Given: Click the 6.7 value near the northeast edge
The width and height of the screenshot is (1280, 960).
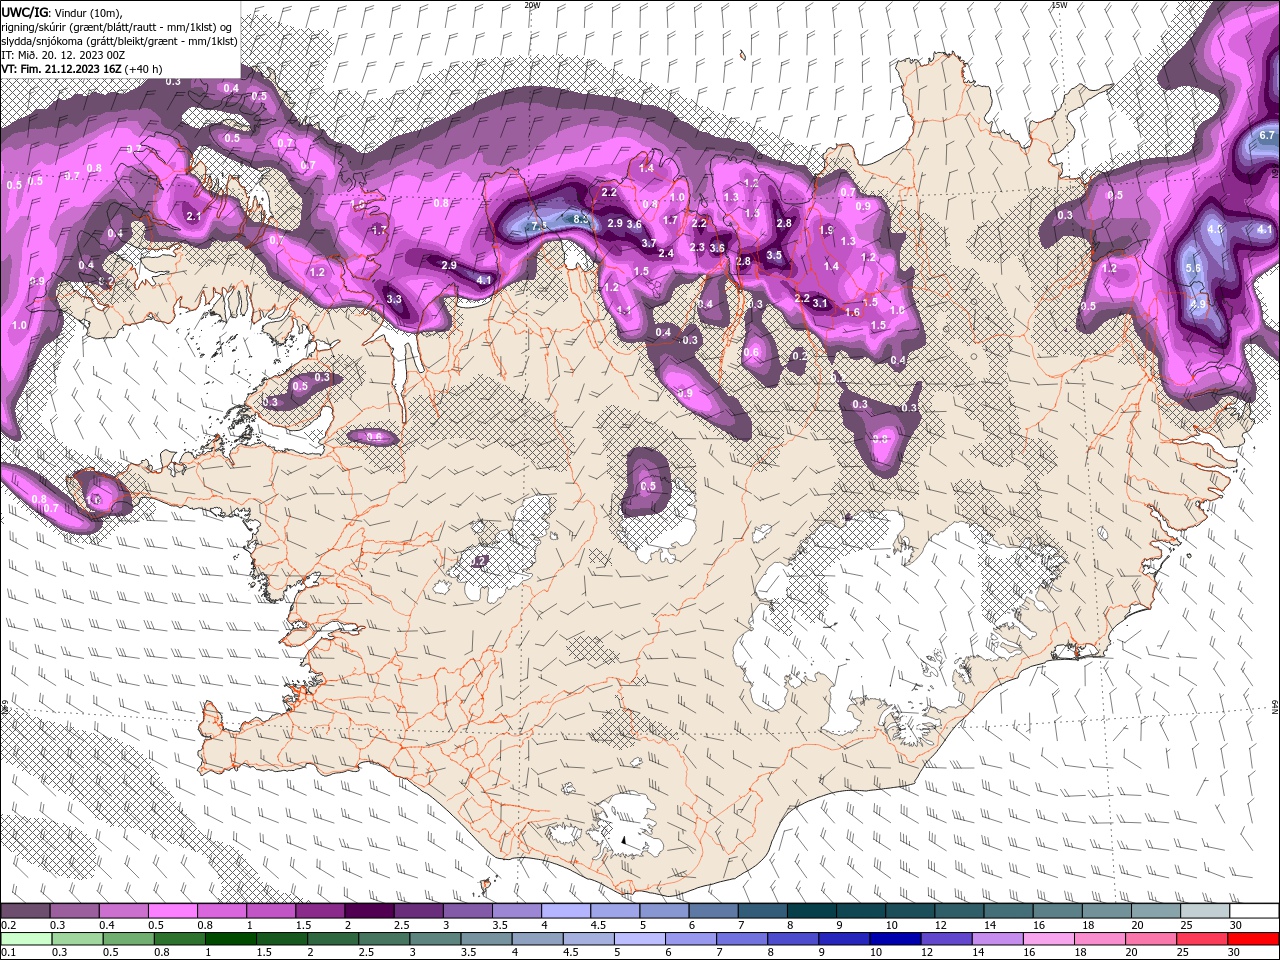Looking at the screenshot, I should point(1266,135).
